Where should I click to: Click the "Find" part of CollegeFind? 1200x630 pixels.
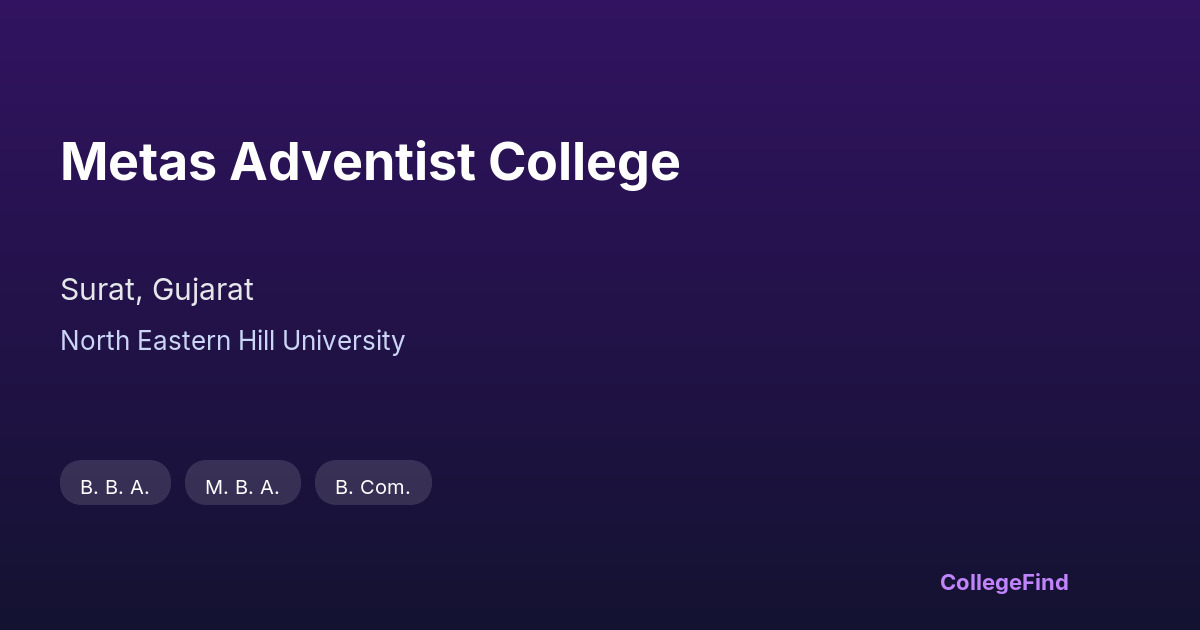pyautogui.click(x=1045, y=582)
